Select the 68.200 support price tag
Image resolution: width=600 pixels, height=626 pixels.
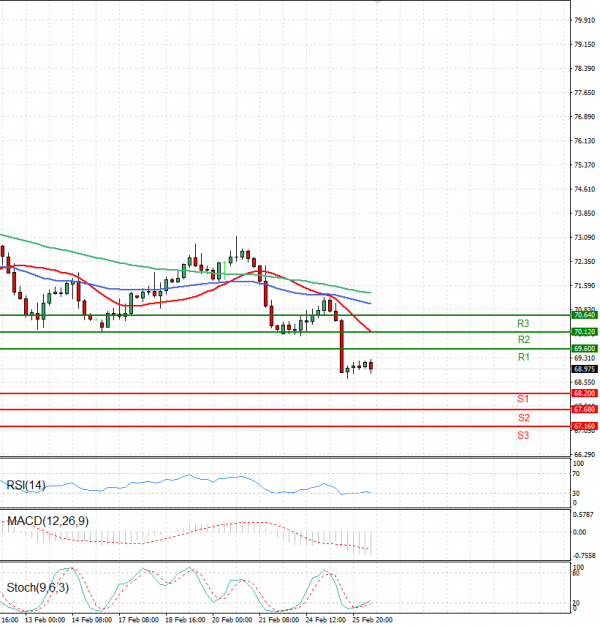coord(584,394)
